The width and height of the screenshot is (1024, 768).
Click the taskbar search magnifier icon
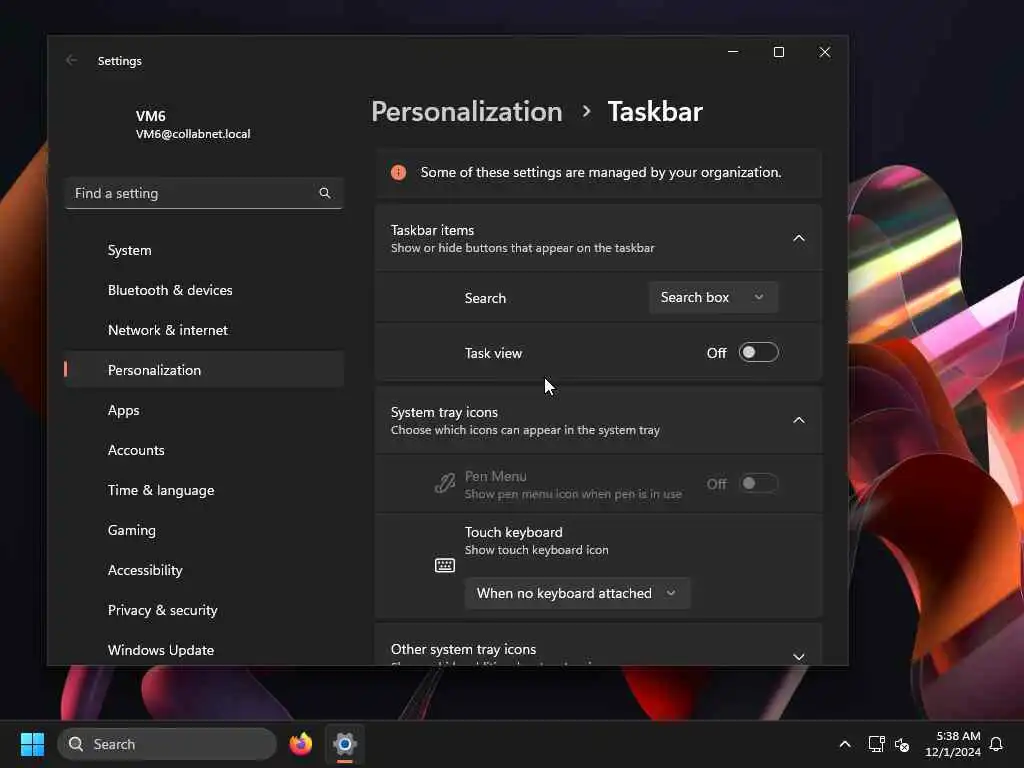click(76, 744)
